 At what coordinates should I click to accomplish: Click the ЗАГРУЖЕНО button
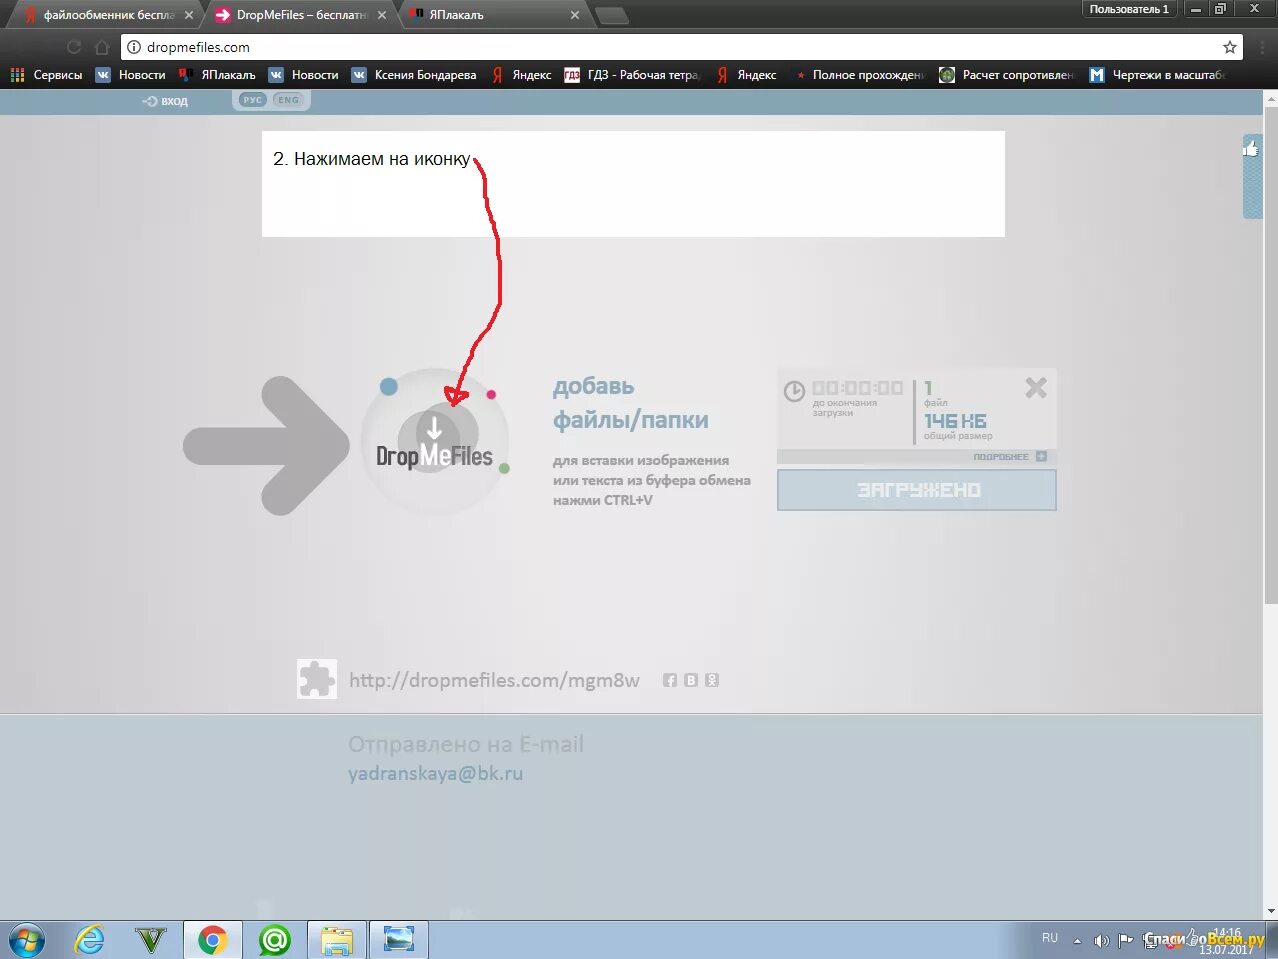917,490
